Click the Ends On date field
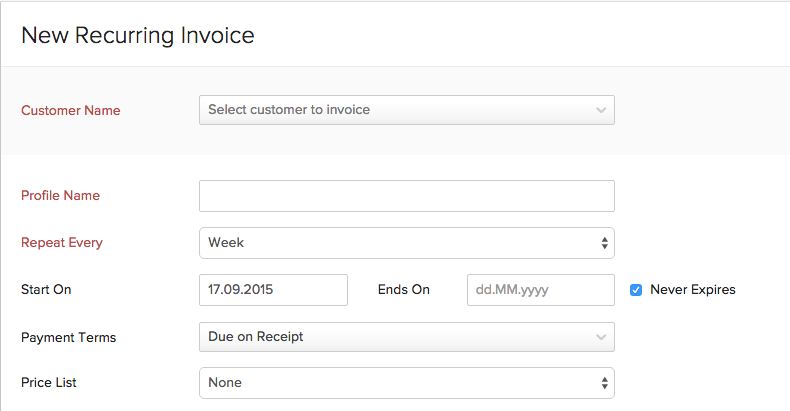The image size is (790, 411). (x=540, y=290)
